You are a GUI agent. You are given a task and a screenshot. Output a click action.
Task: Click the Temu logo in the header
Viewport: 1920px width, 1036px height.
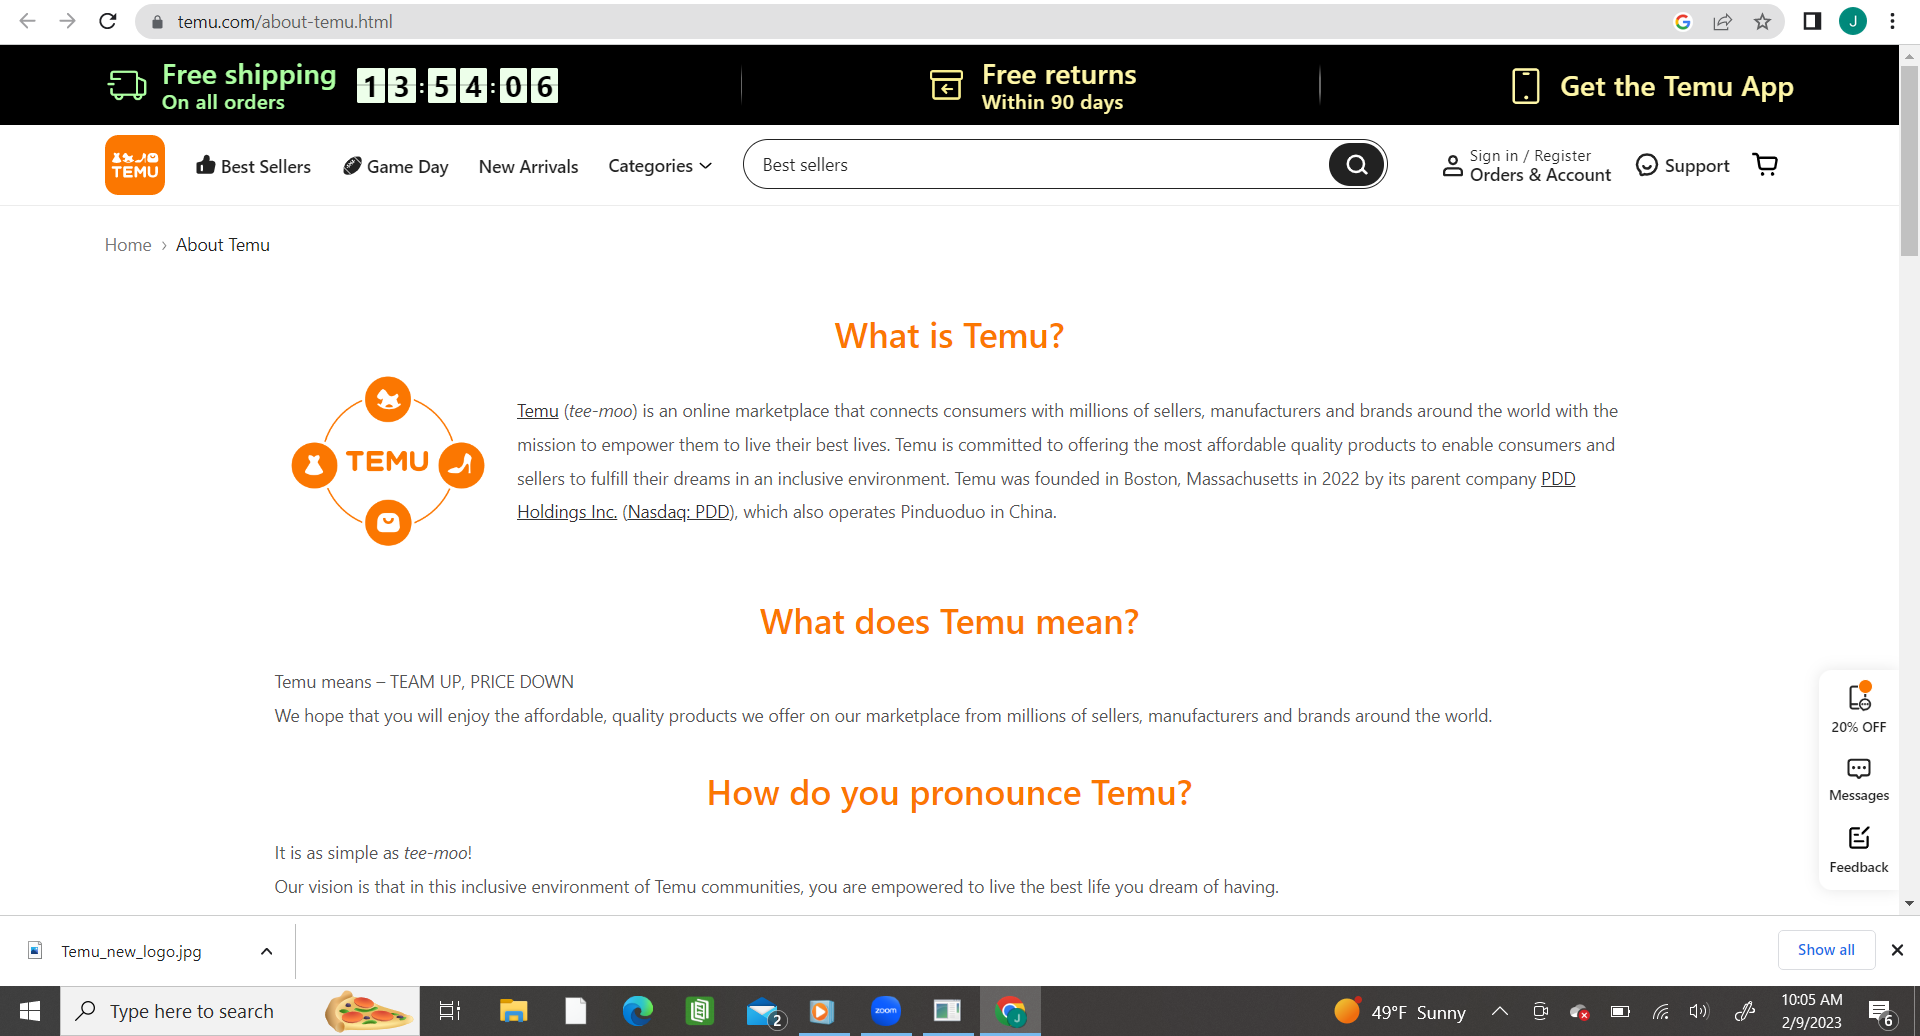click(x=135, y=165)
